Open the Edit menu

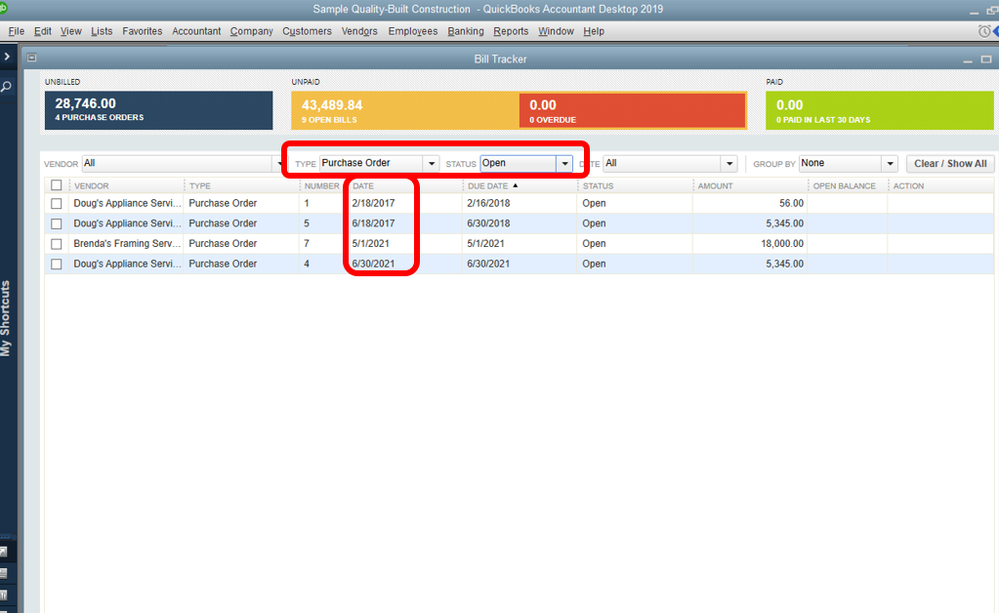click(43, 31)
